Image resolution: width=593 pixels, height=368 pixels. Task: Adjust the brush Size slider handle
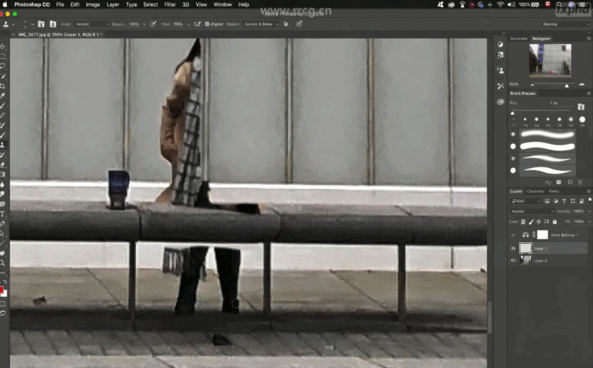[x=512, y=113]
